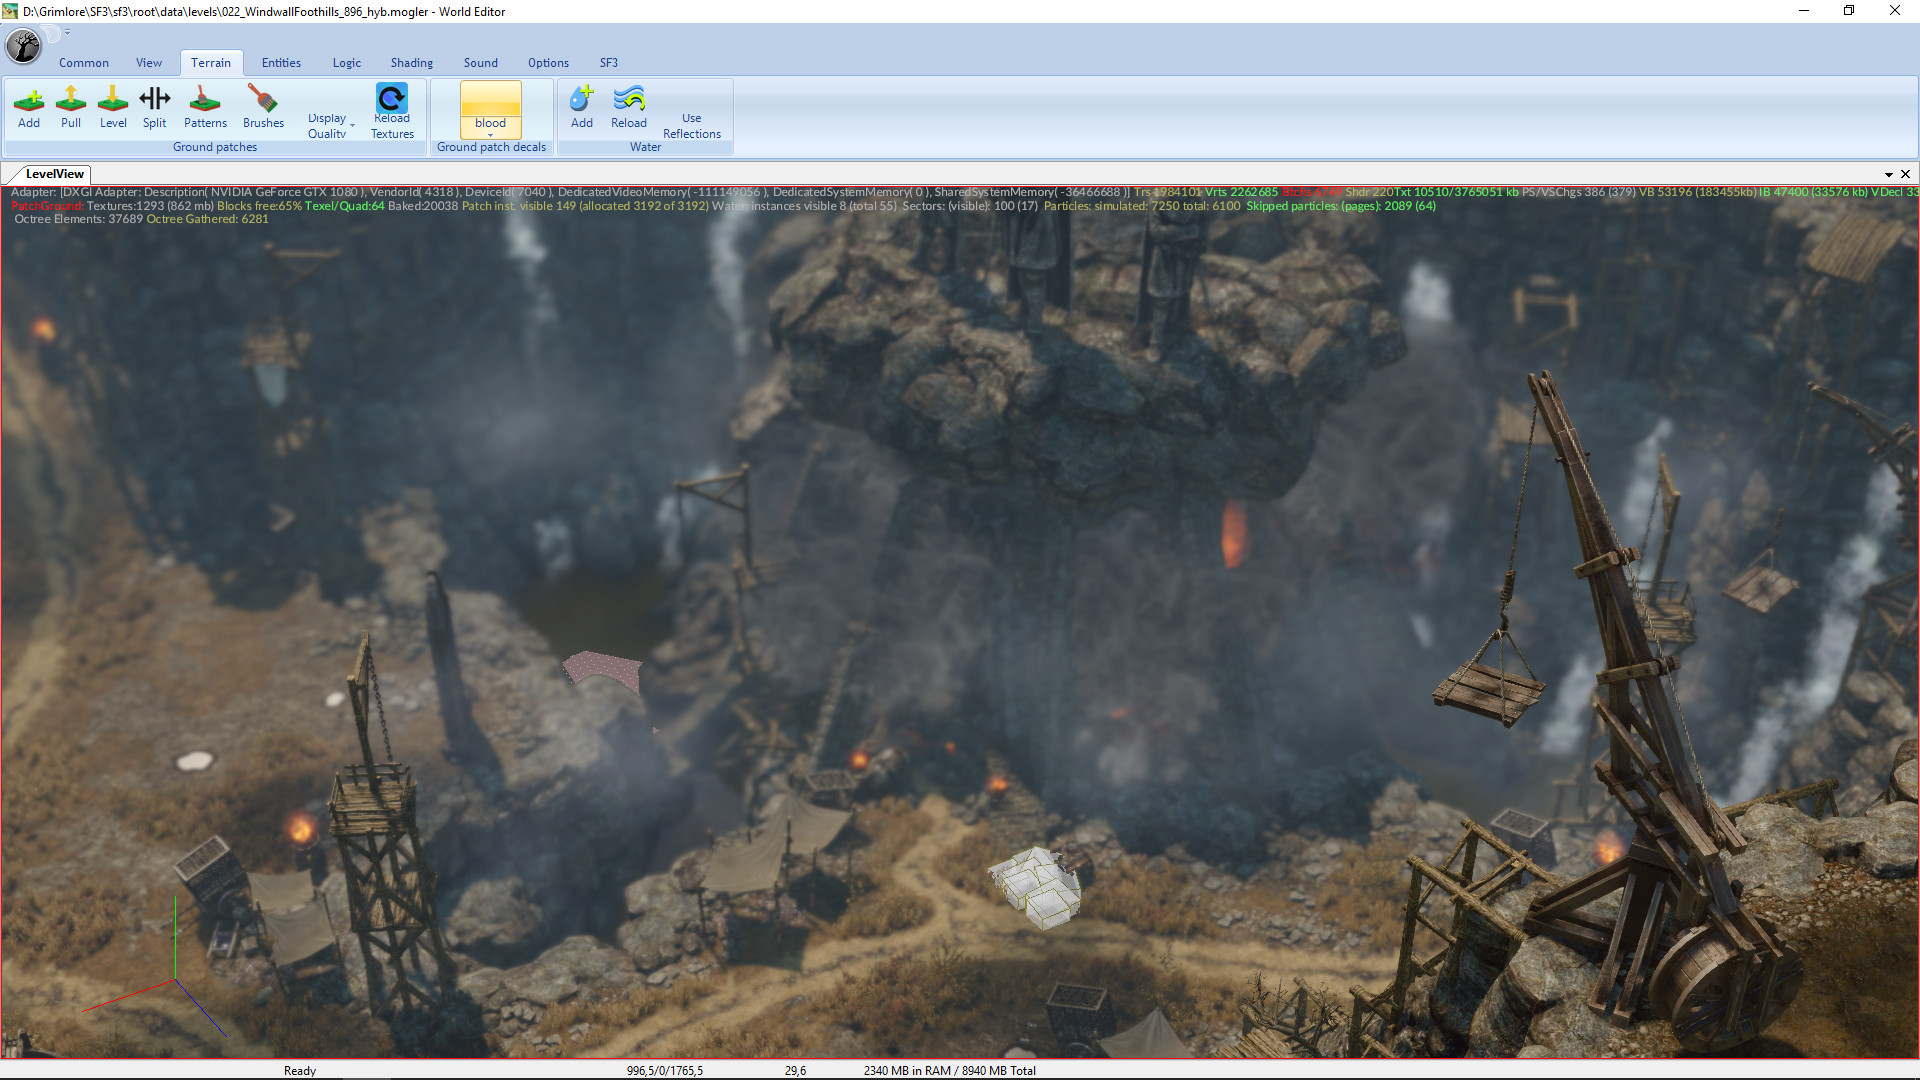Open the Sound ribbon tab
The width and height of the screenshot is (1920, 1080).
480,62
